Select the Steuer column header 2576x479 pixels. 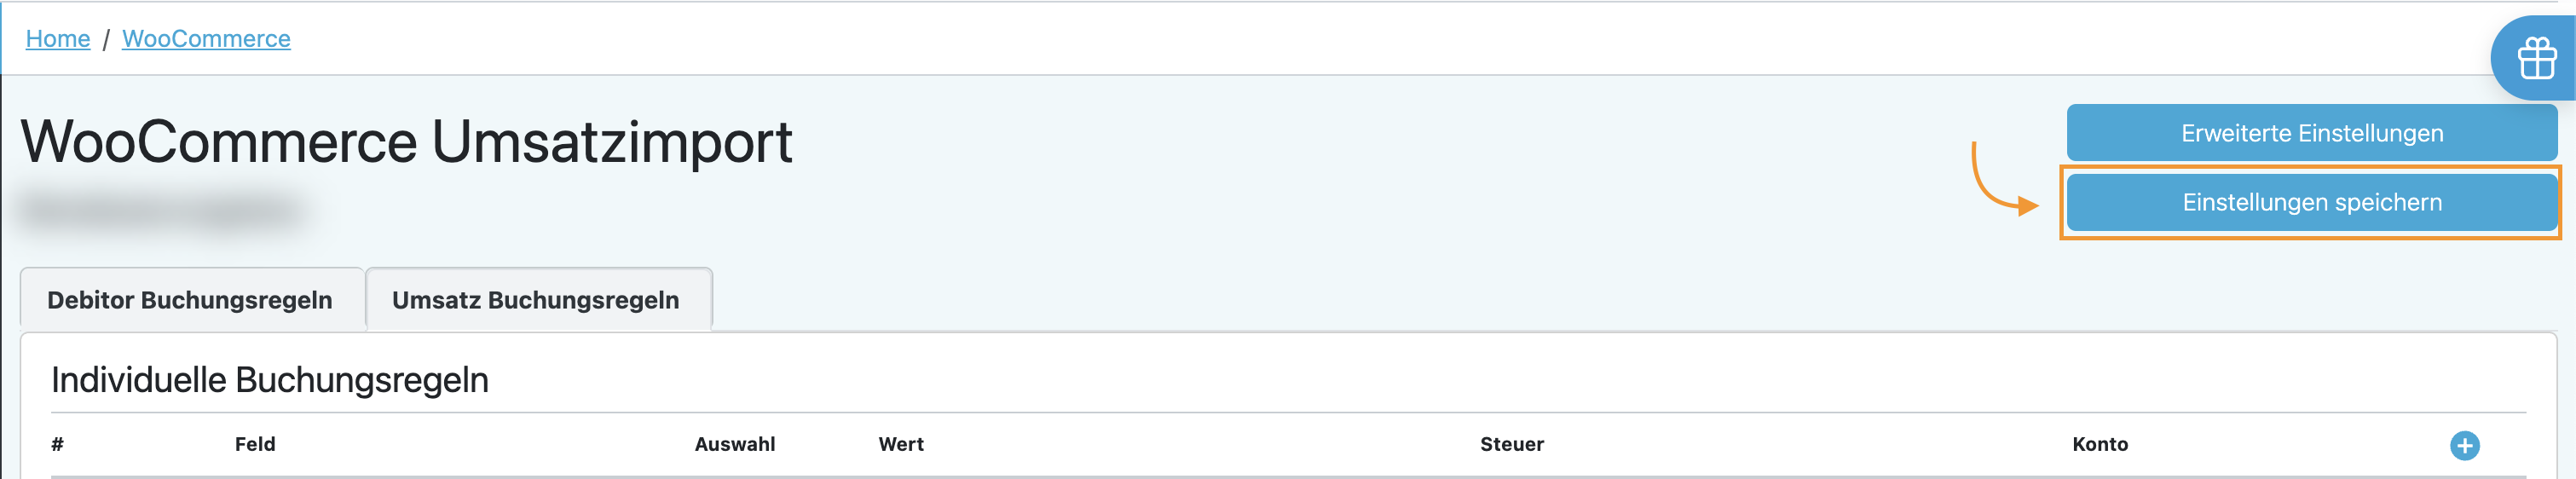pos(1512,444)
